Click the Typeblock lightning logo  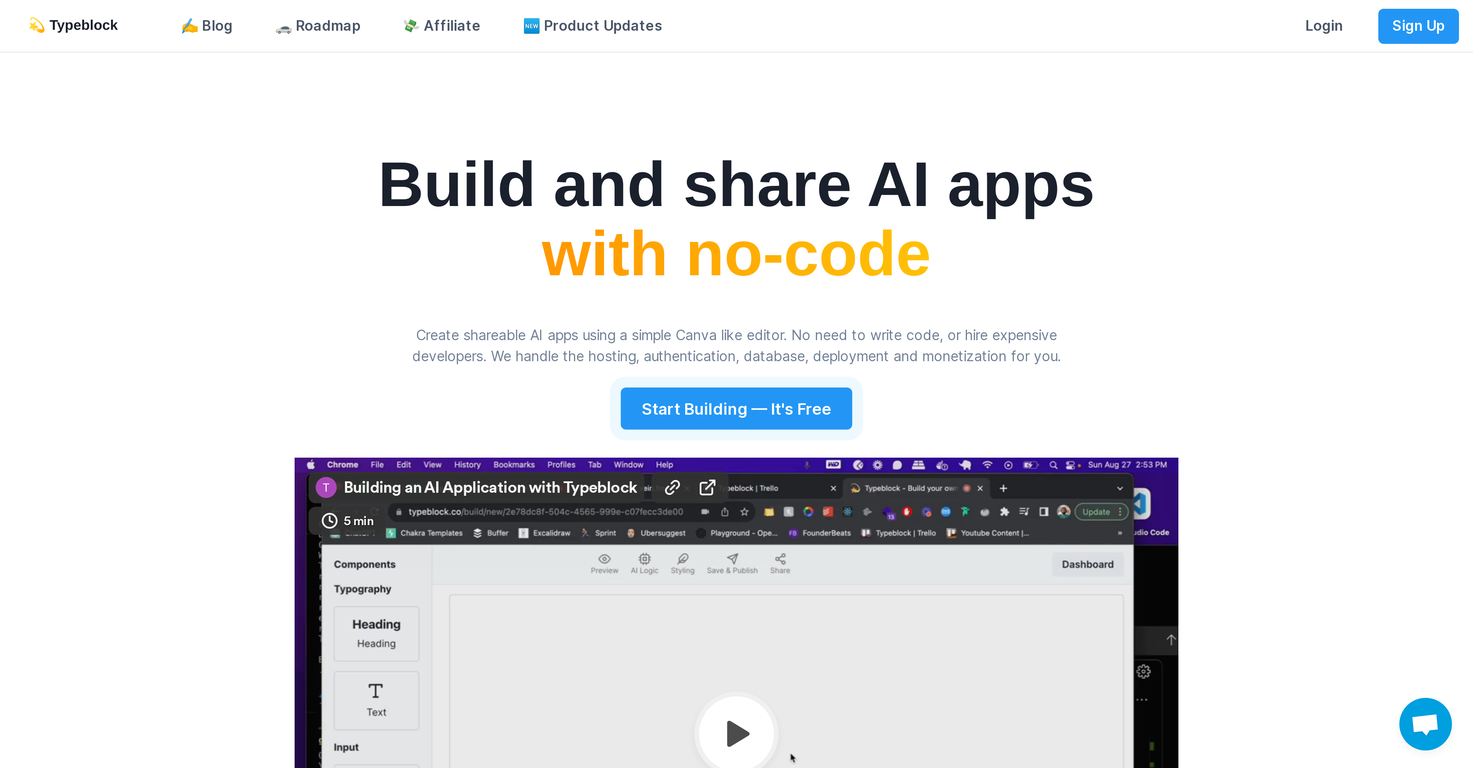[36, 25]
